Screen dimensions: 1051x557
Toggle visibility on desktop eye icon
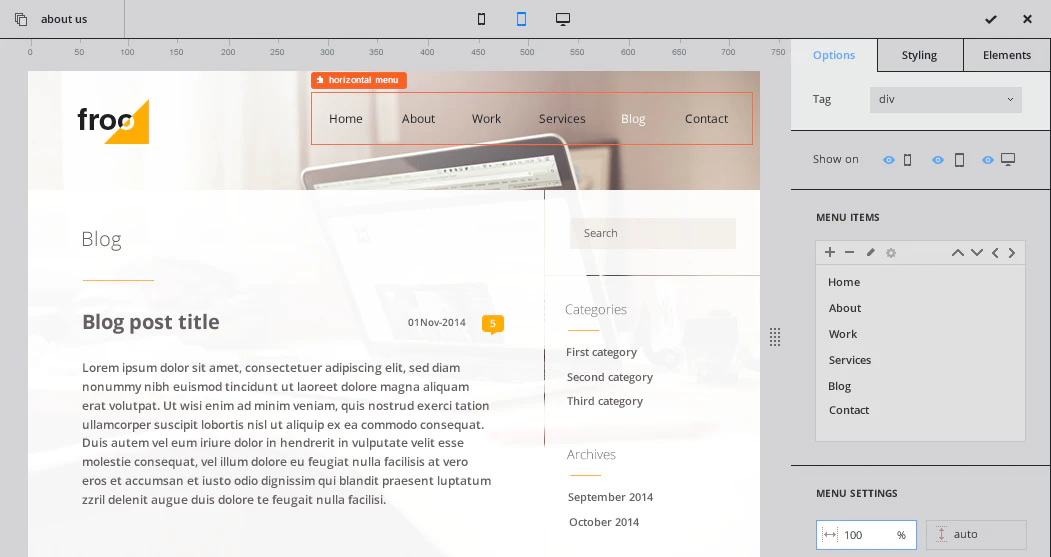988,160
